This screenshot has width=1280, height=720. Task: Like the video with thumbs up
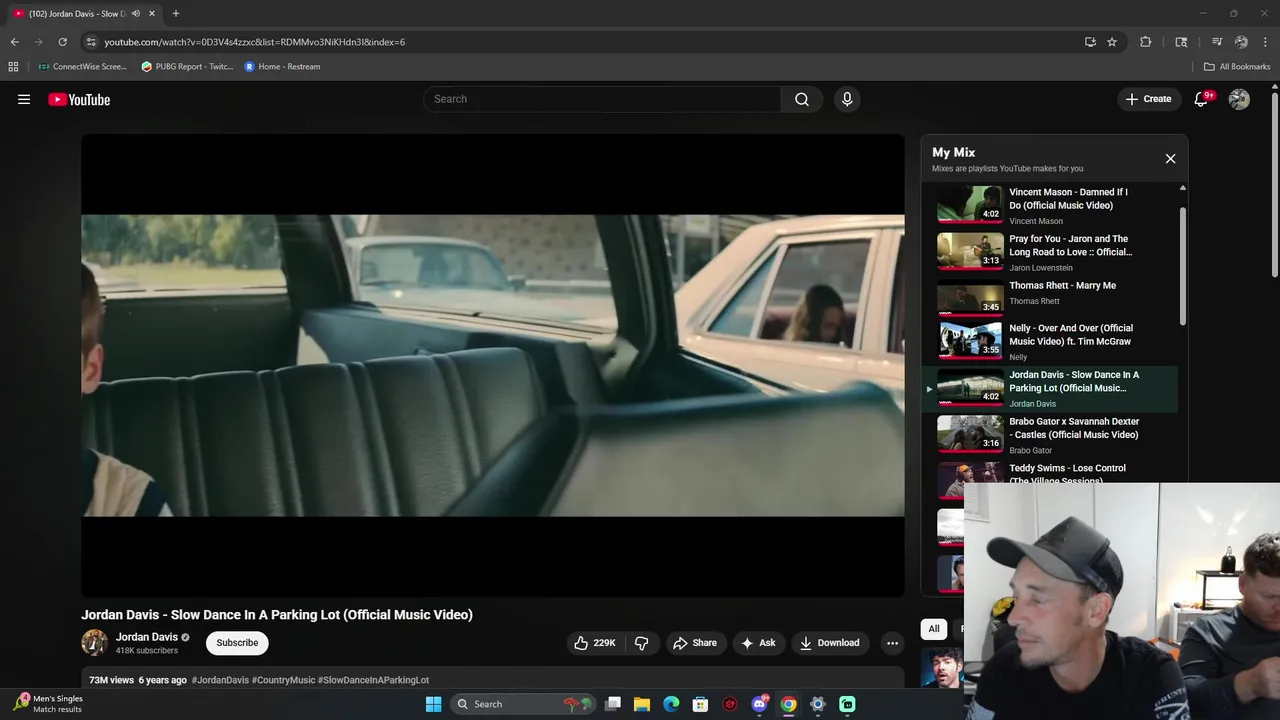click(581, 643)
